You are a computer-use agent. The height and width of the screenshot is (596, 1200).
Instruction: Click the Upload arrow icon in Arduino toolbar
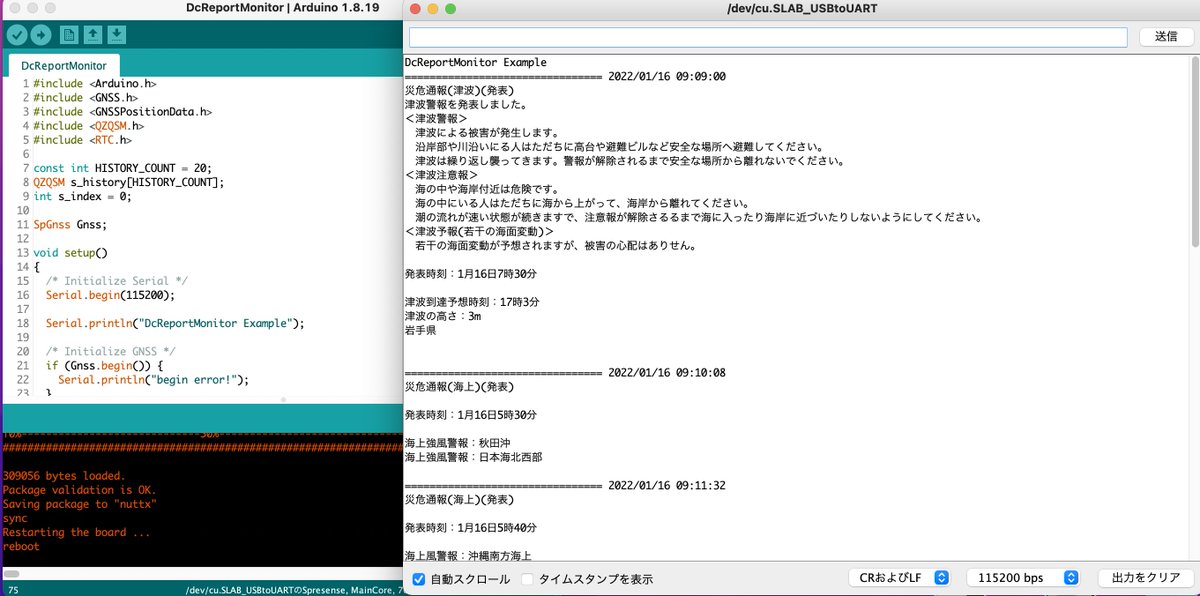[41, 35]
